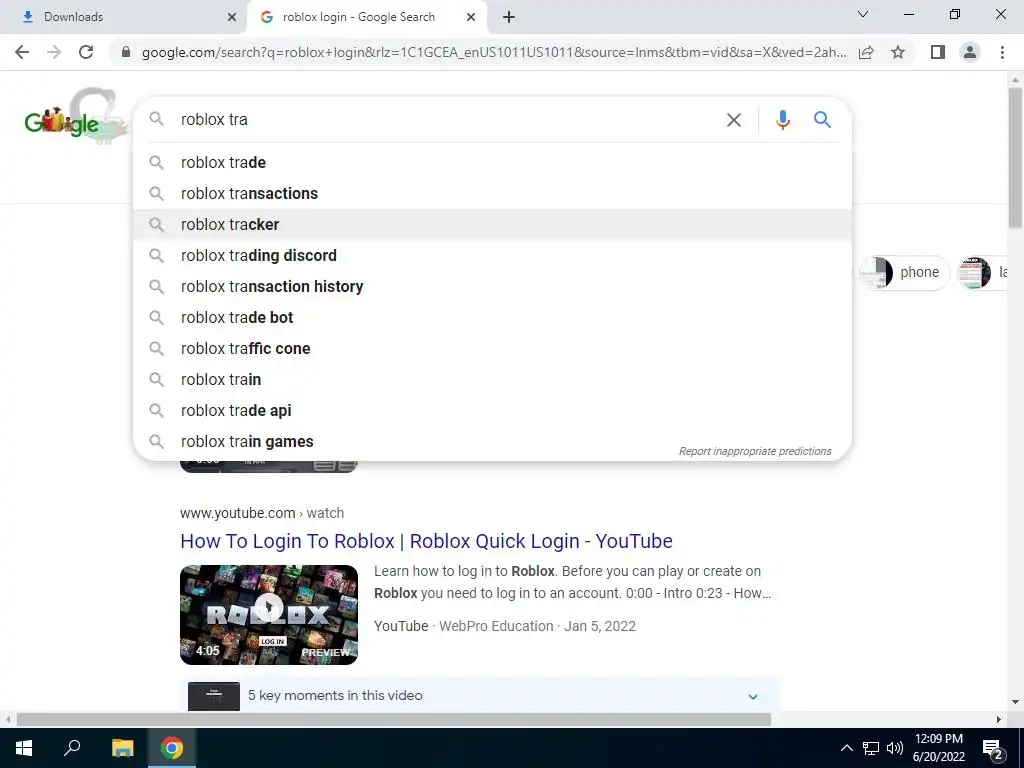Screen dimensions: 1024x768
Task: Click the address bar URL
Action: (x=494, y=52)
